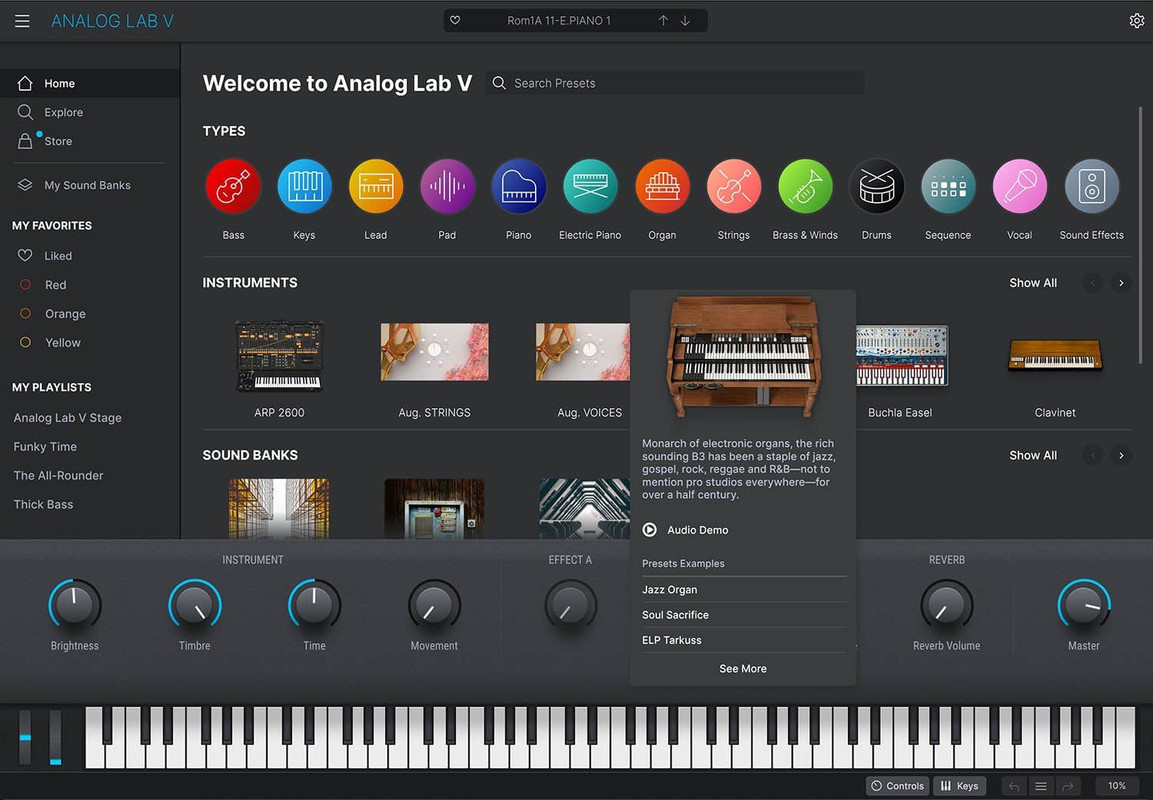Screen dimensions: 1153x800
Task: Click the undo arrow in status bar
Action: [x=1014, y=786]
